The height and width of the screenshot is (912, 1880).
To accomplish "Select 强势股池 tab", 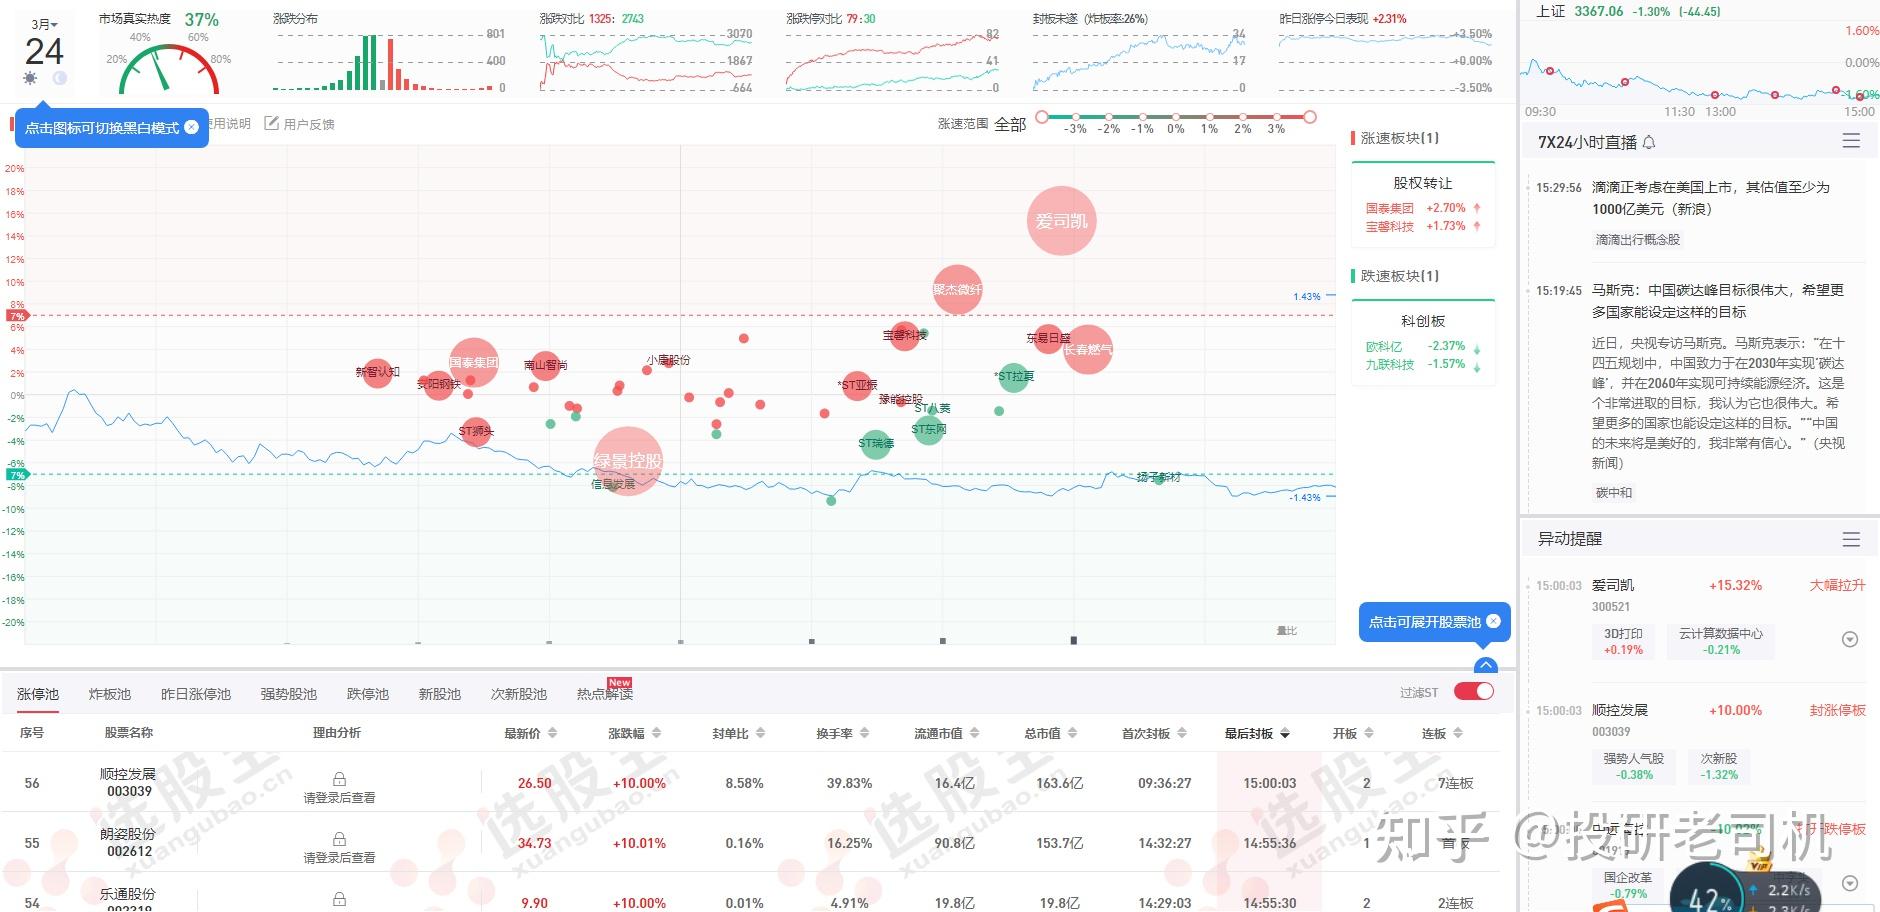I will [289, 693].
